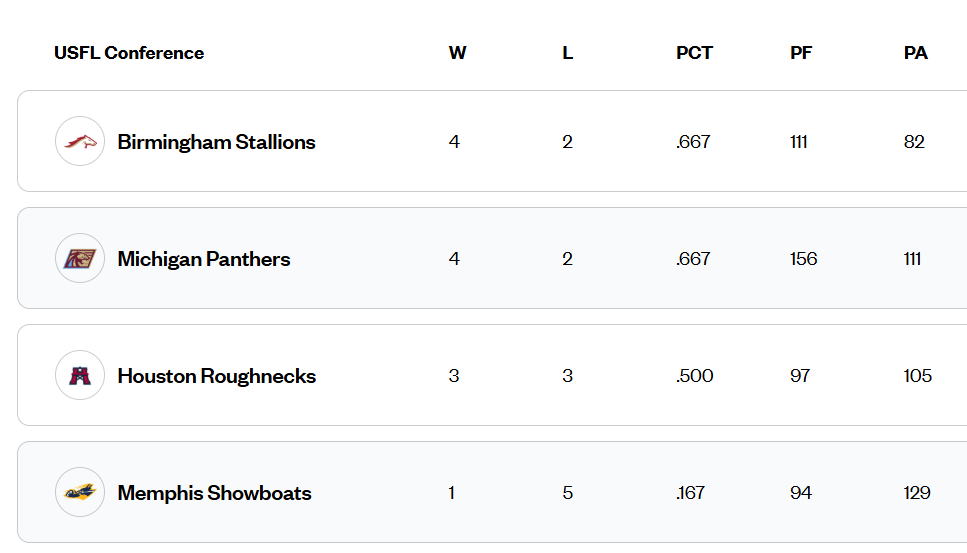
Task: Click the Memphis Showboats team logo
Action: click(80, 493)
